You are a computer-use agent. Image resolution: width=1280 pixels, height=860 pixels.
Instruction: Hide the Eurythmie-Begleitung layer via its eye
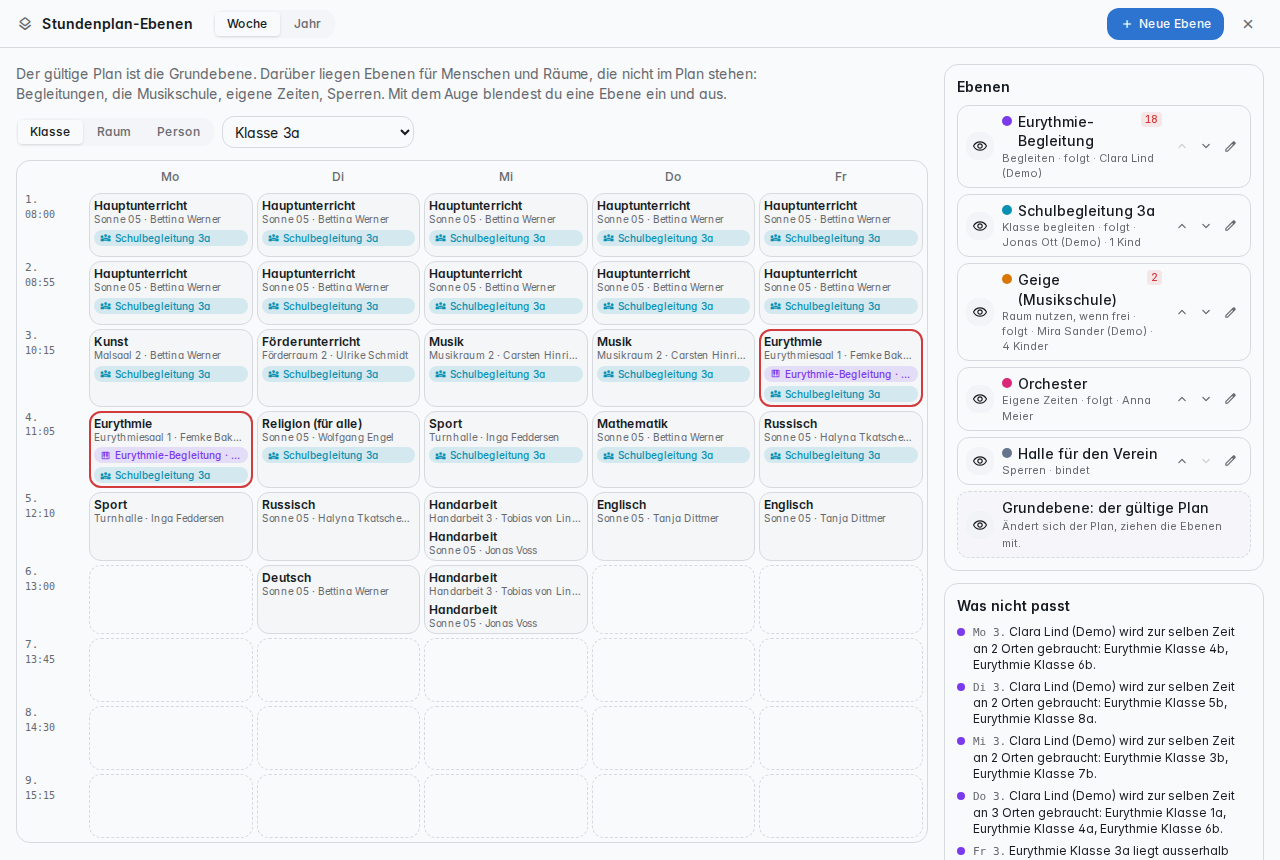[980, 146]
